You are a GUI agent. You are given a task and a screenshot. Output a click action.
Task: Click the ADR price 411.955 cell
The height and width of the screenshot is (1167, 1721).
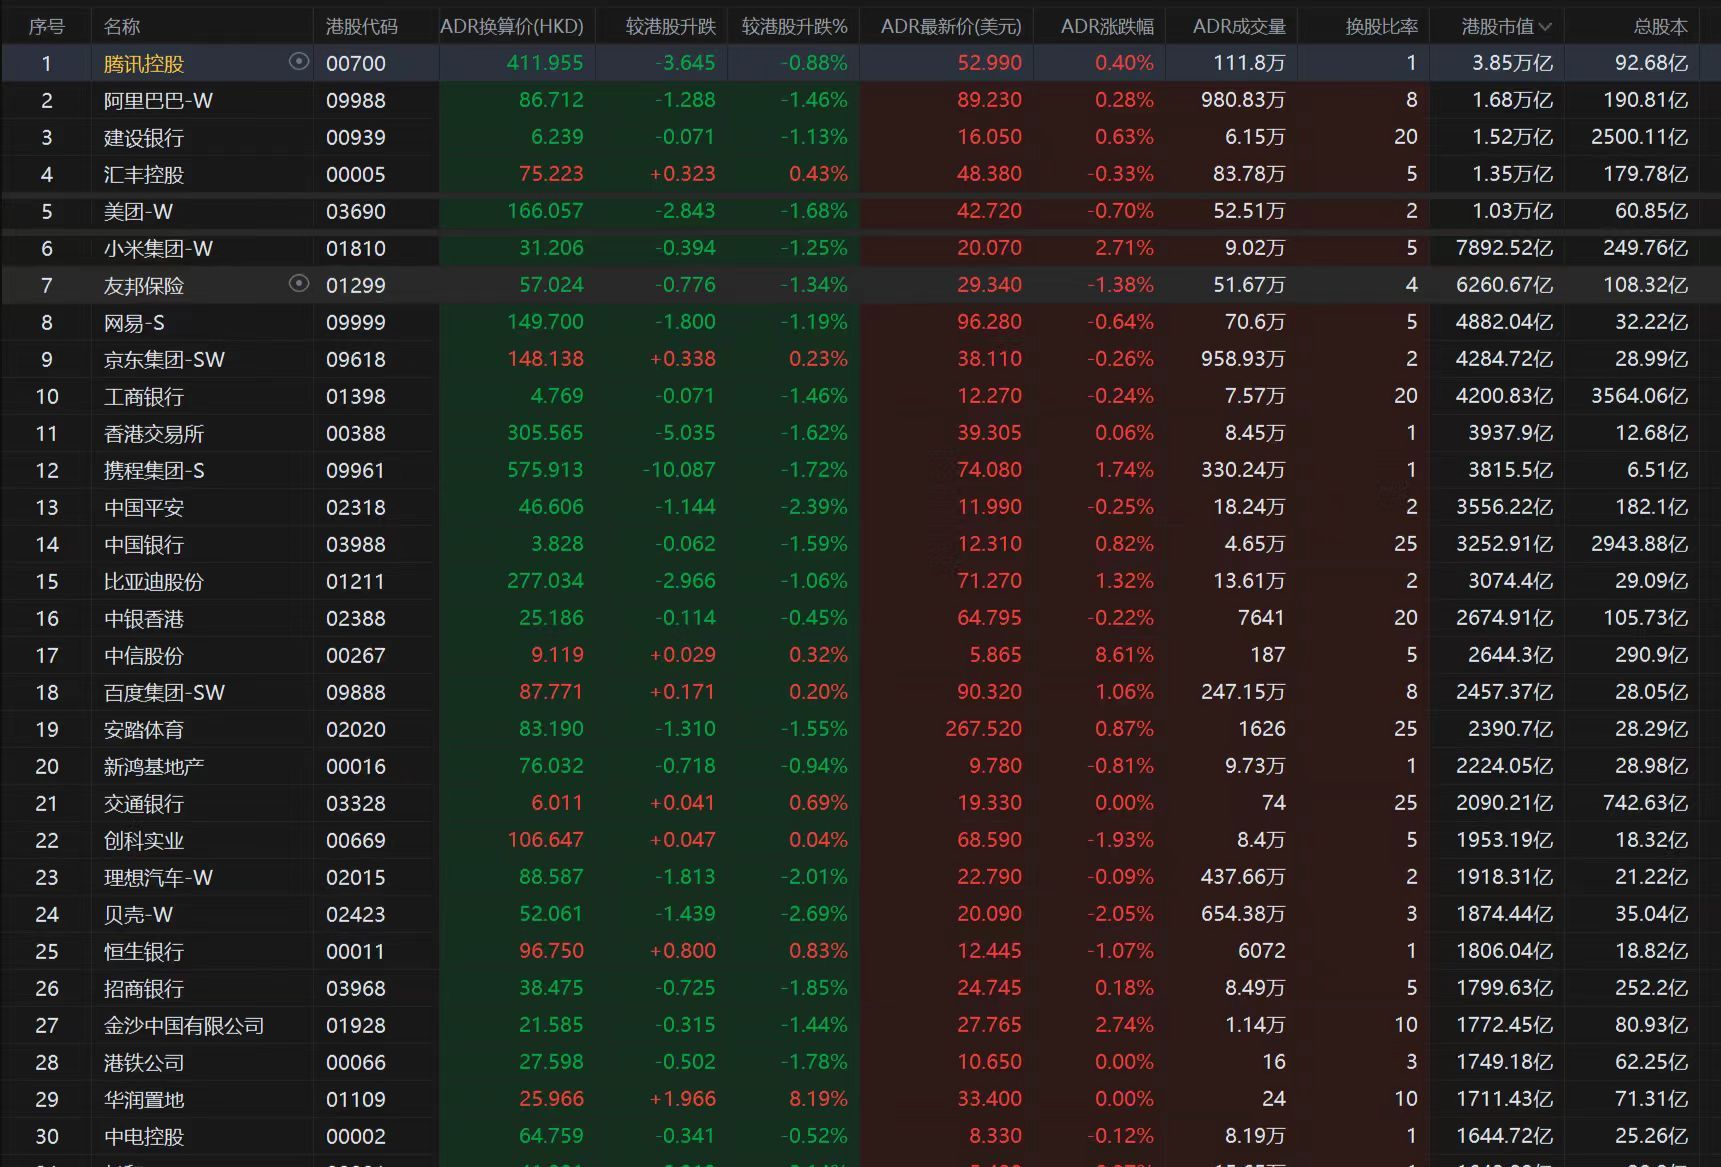pyautogui.click(x=545, y=63)
